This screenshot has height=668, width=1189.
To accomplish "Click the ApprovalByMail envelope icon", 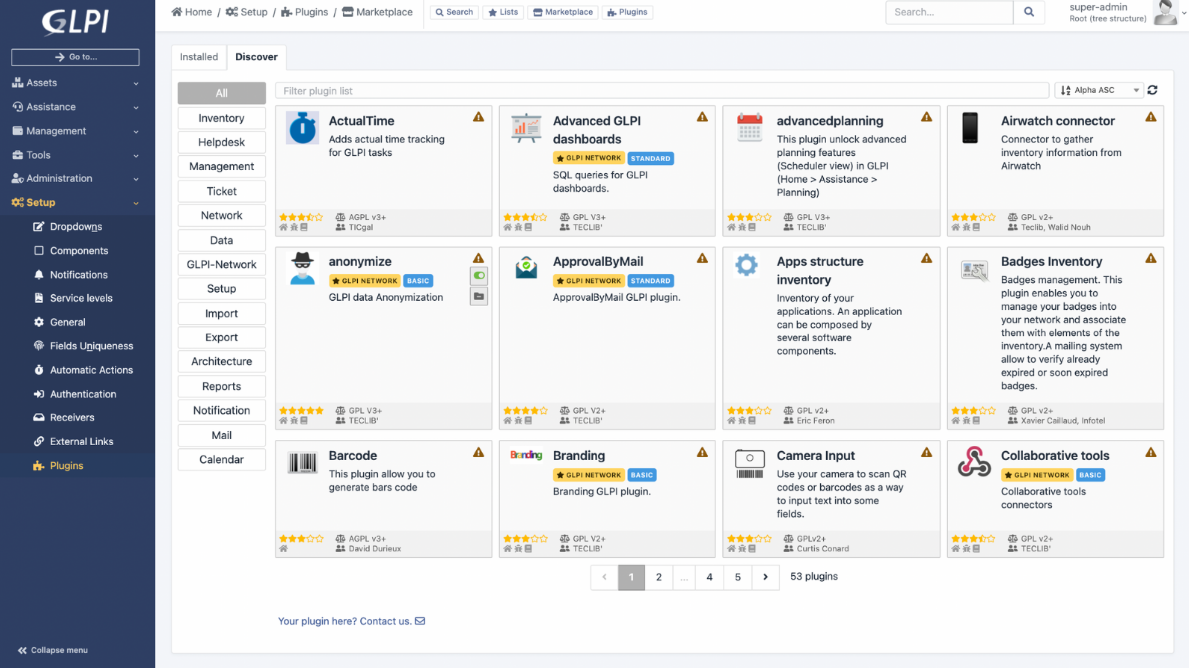I will 525,267.
